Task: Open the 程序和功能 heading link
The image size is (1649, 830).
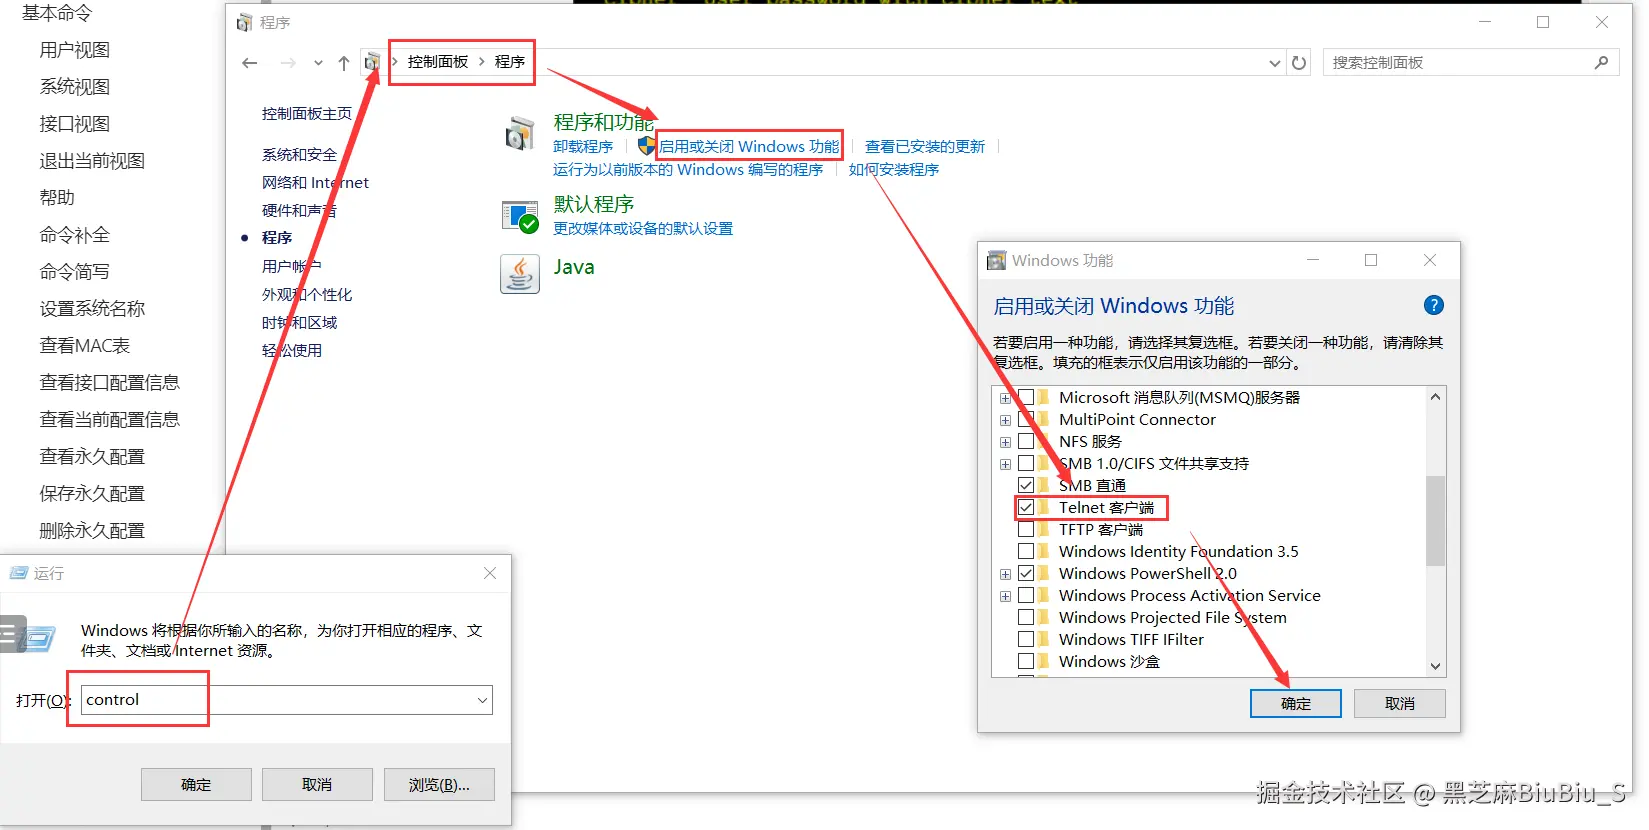Action: [604, 122]
